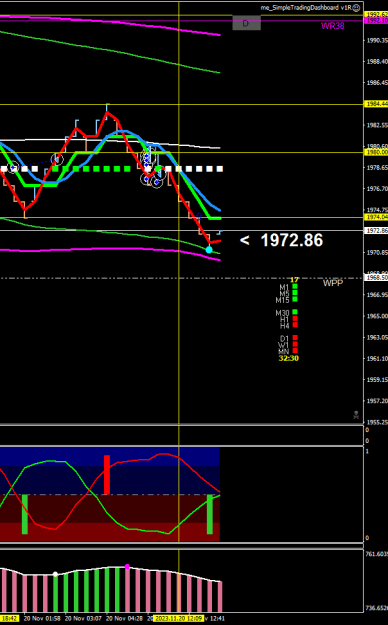The image size is (388, 625).
Task: Click the current price tag 1972.86 on axis
Action: click(x=376, y=230)
